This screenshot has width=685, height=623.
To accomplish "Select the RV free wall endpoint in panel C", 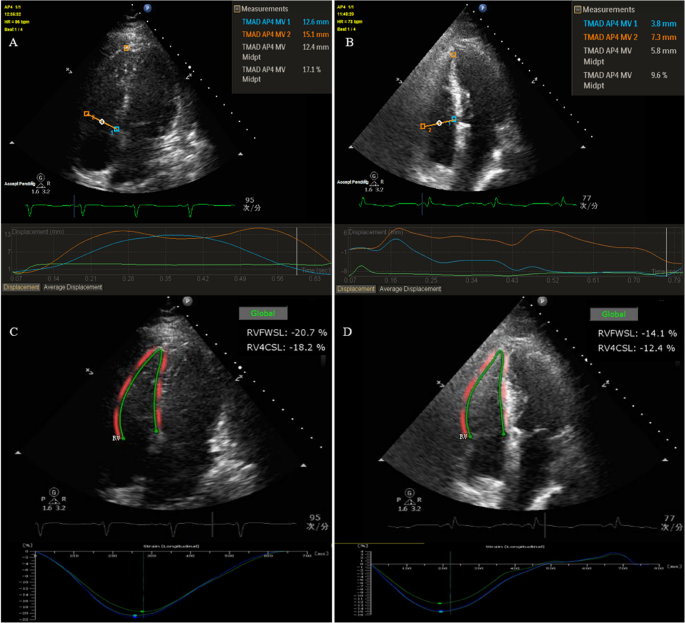I will 123,438.
